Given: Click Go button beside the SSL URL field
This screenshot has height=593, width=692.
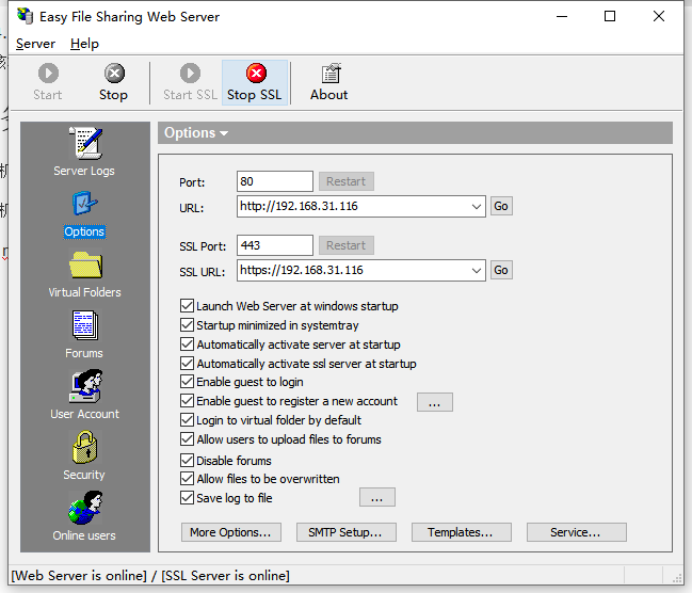Looking at the screenshot, I should coord(501,270).
